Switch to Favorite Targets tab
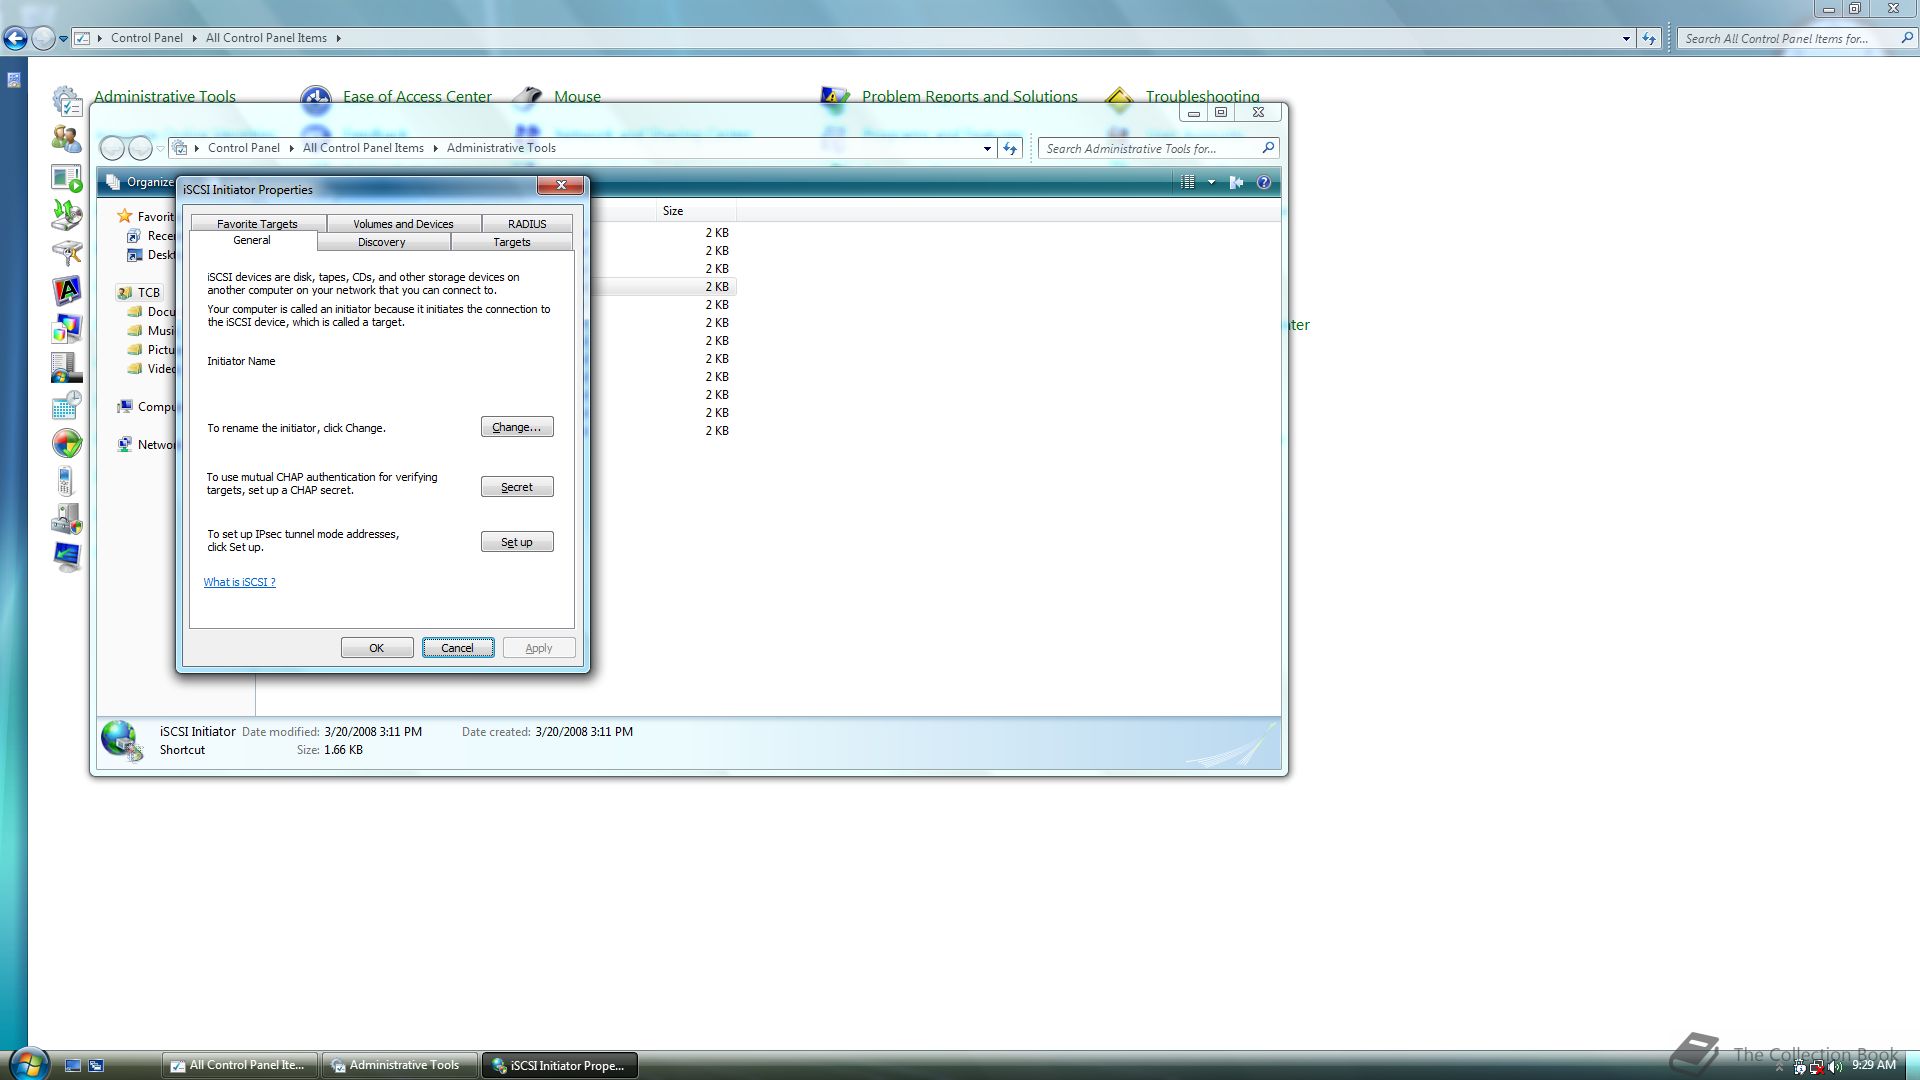Viewport: 1920px width, 1080px height. (257, 224)
